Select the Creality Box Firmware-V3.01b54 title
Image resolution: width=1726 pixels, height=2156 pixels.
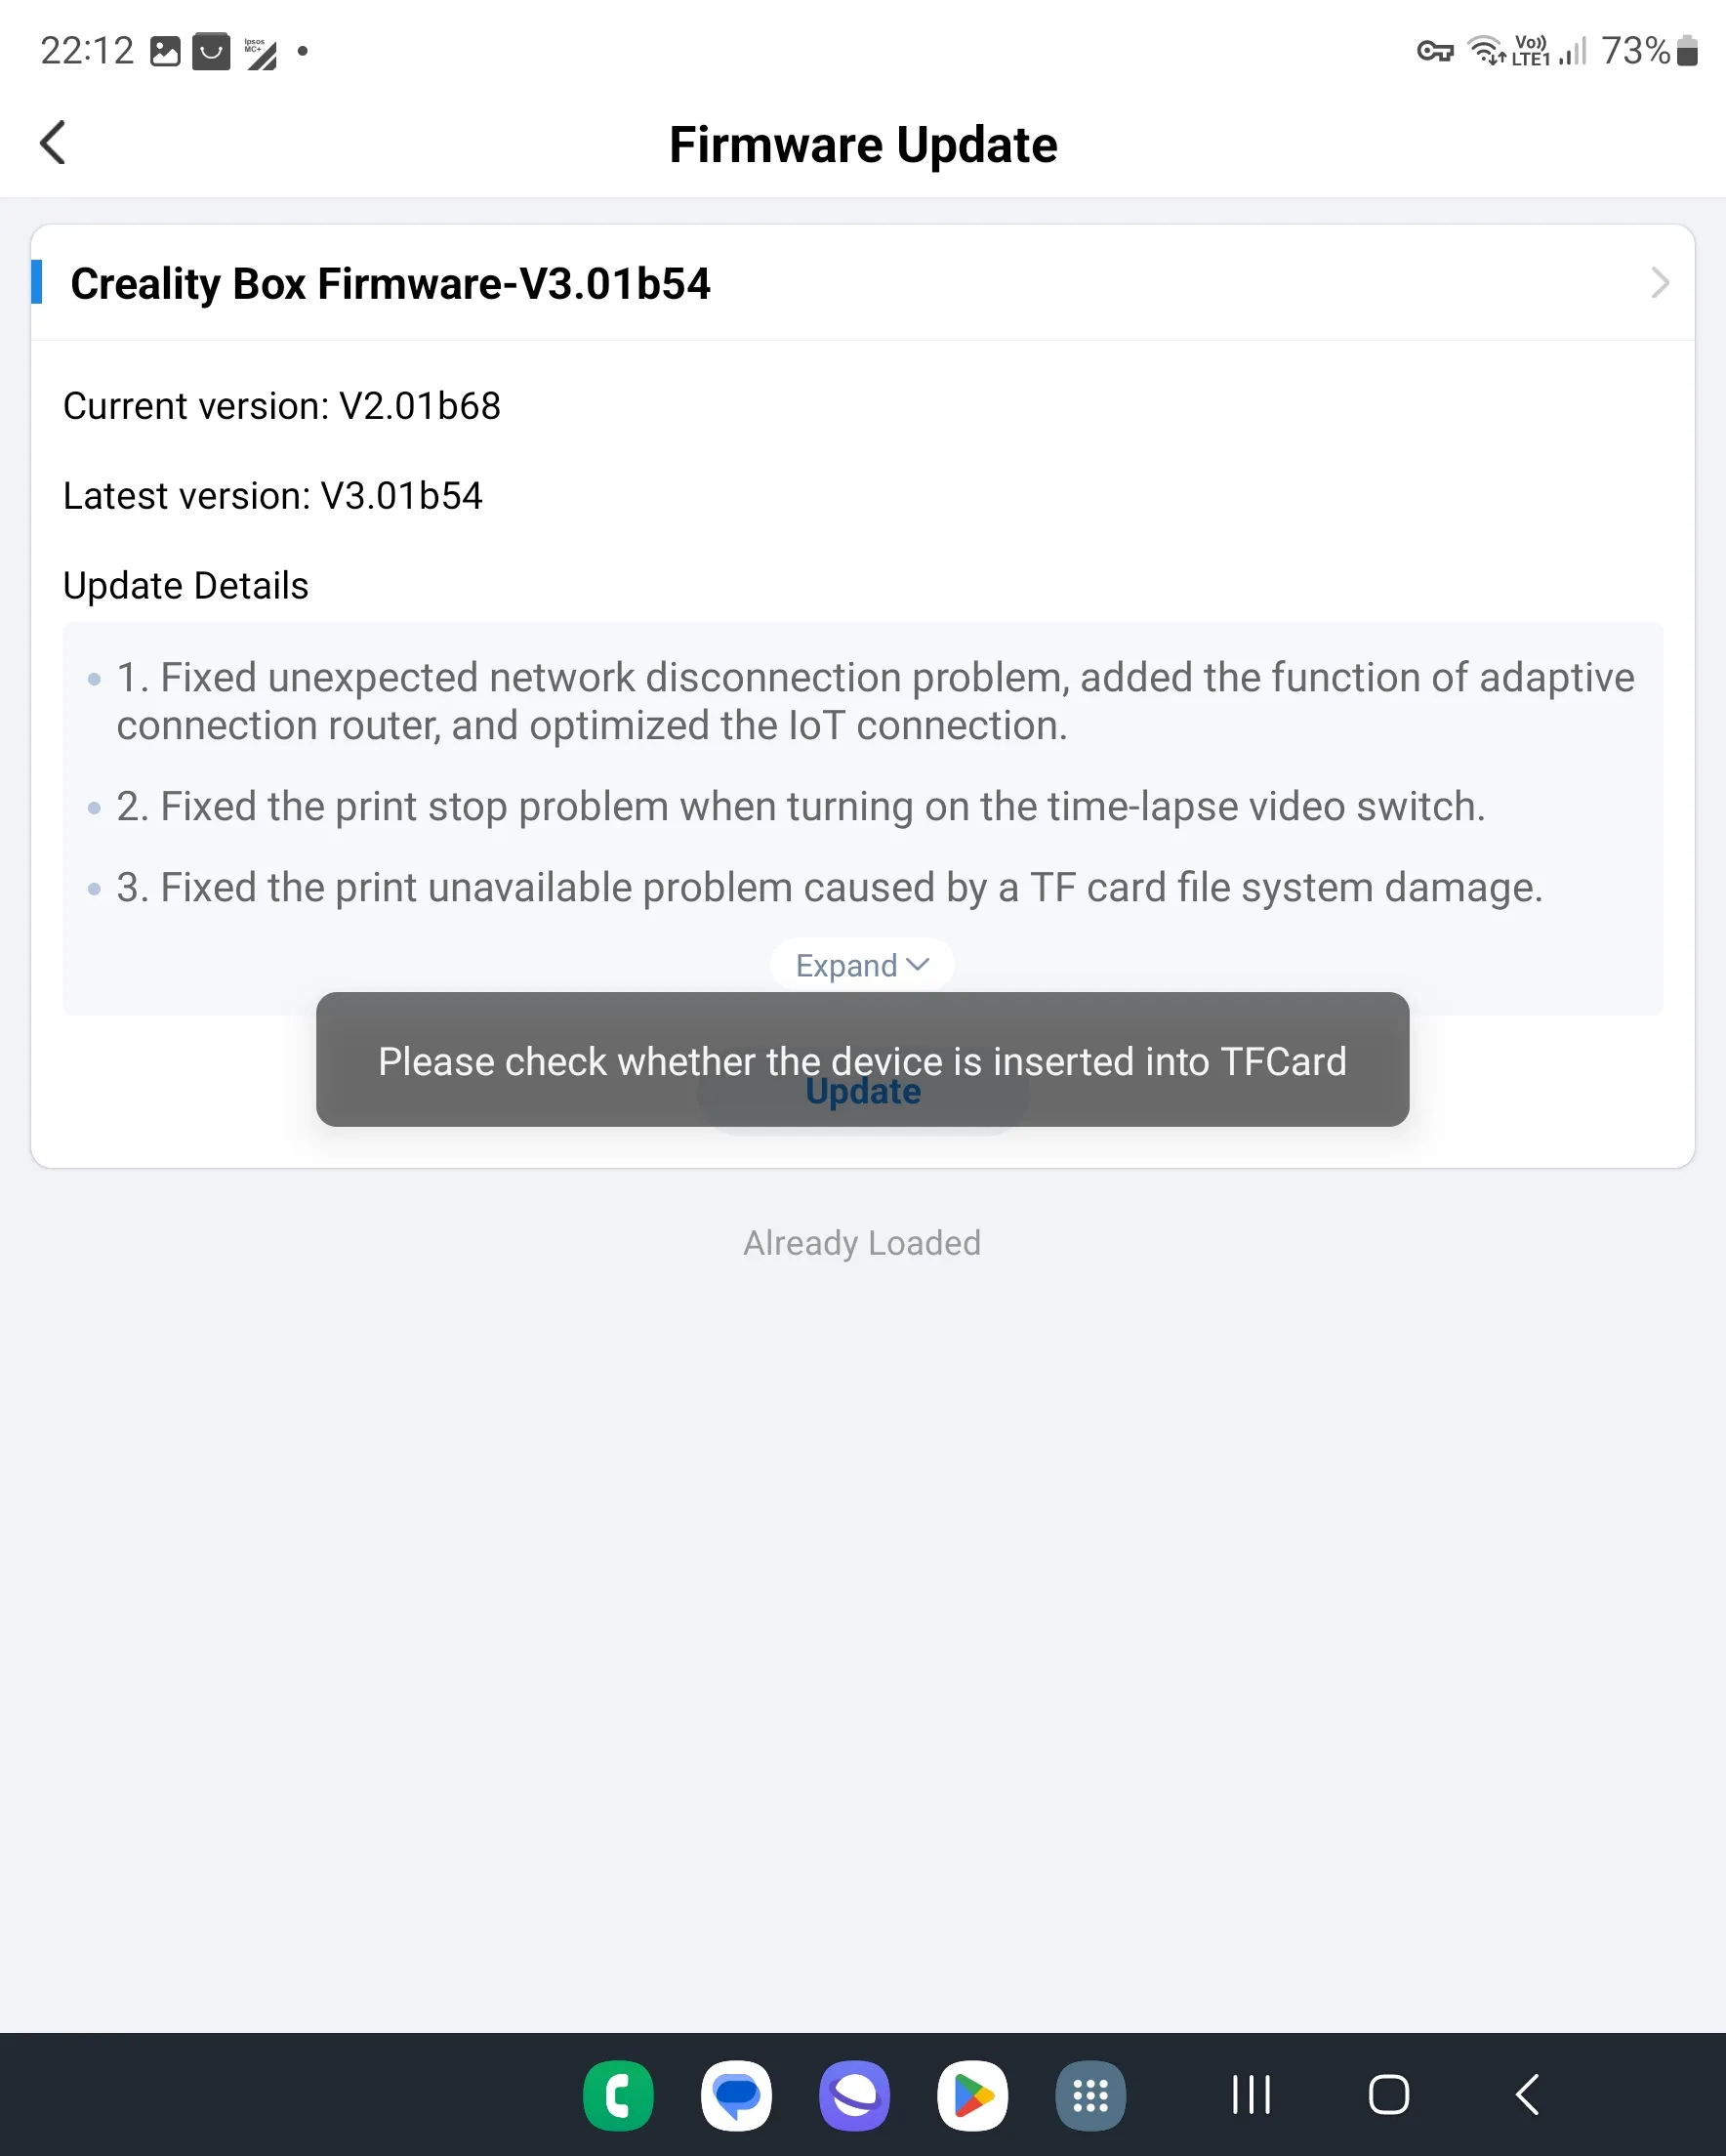[390, 284]
